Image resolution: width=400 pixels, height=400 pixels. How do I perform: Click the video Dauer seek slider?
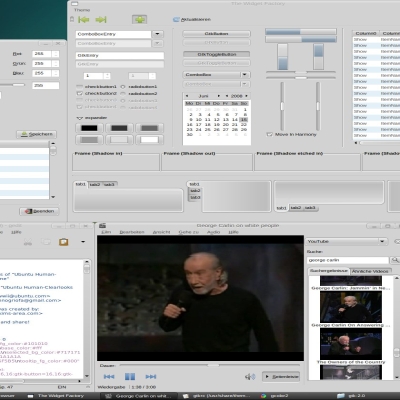[210, 365]
